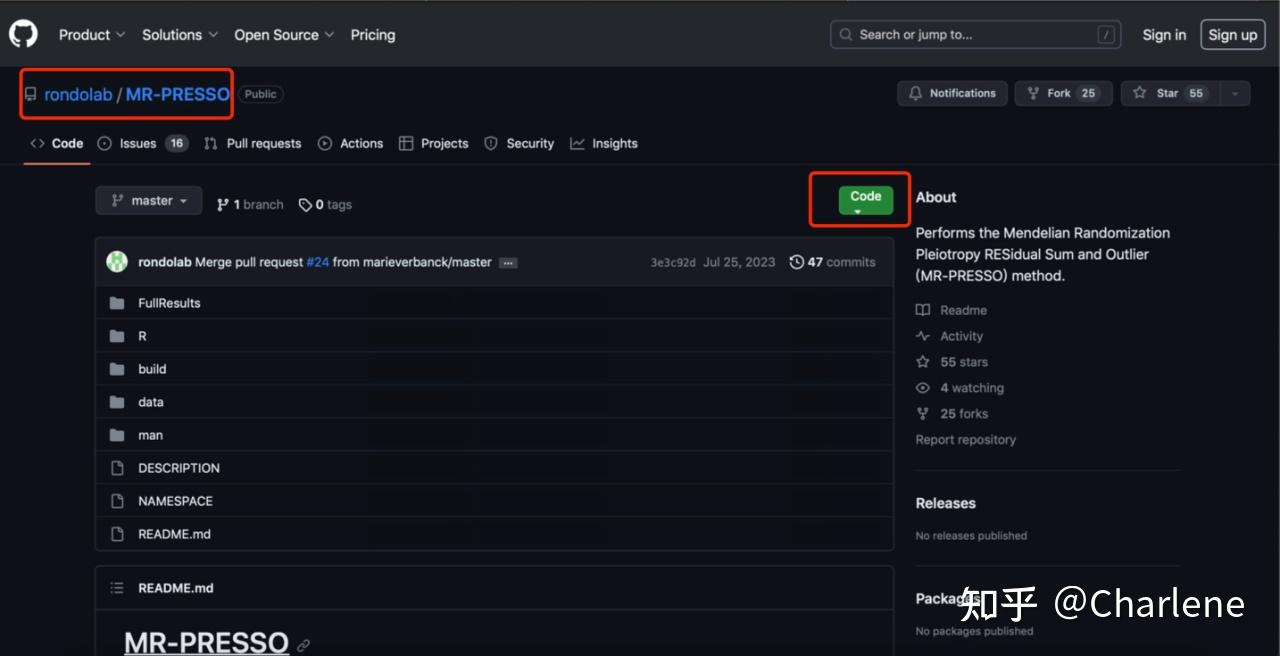Click the commits history clock icon

[x=796, y=262]
